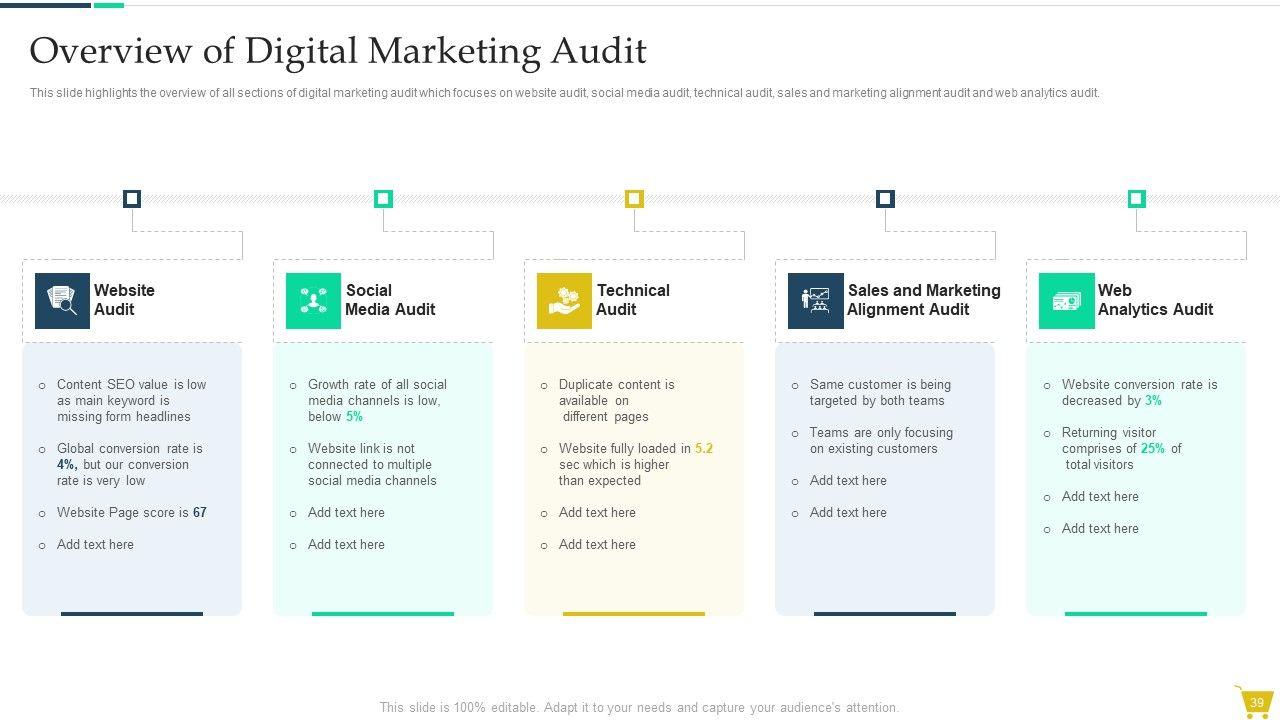Viewport: 1280px width, 720px height.
Task: Select the dark blue square marker above Website Audit
Action: [x=132, y=199]
